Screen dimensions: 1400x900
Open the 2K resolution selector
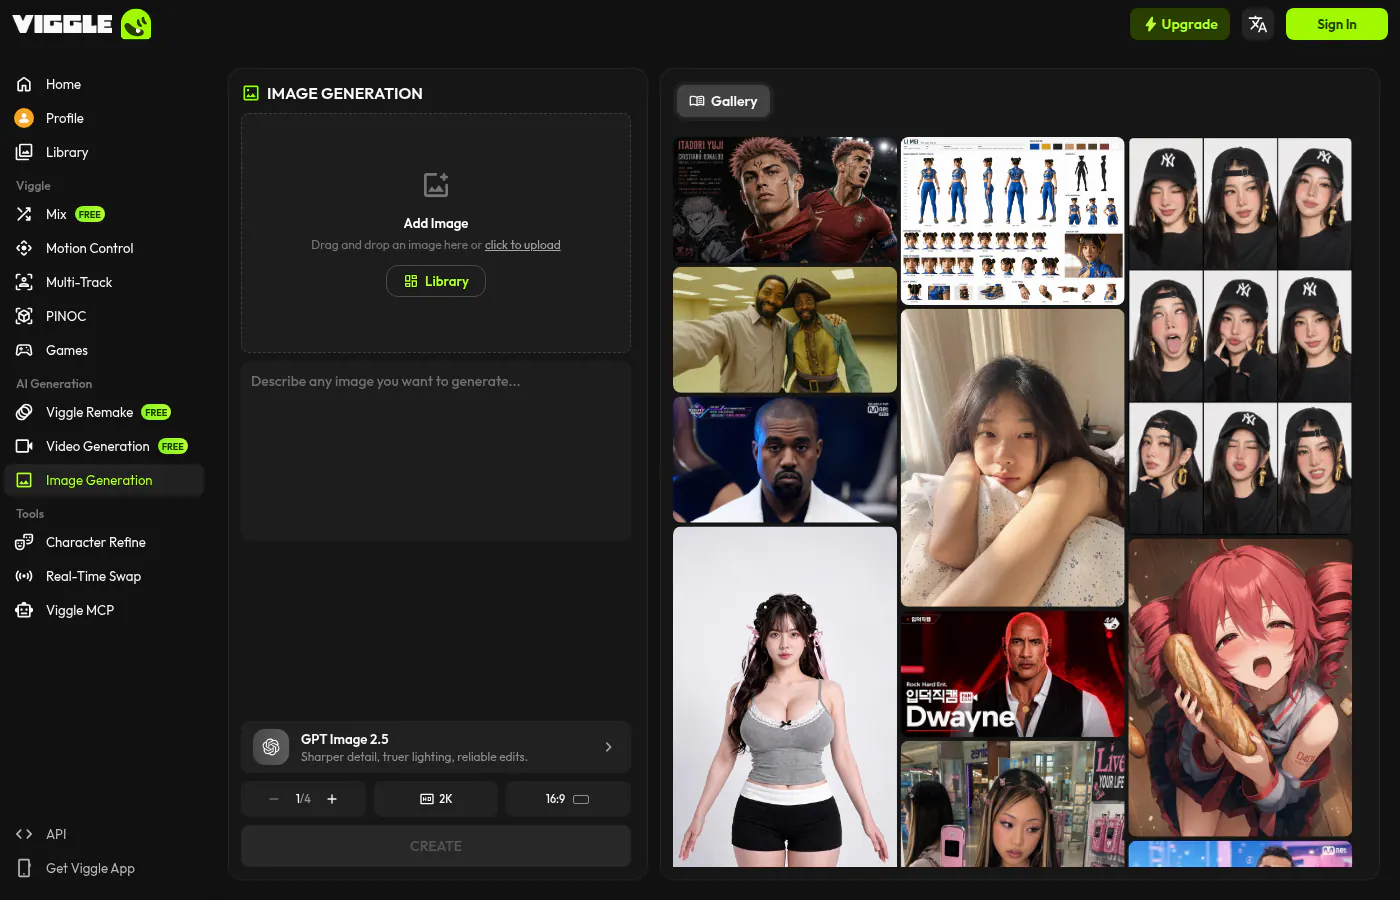(x=436, y=799)
